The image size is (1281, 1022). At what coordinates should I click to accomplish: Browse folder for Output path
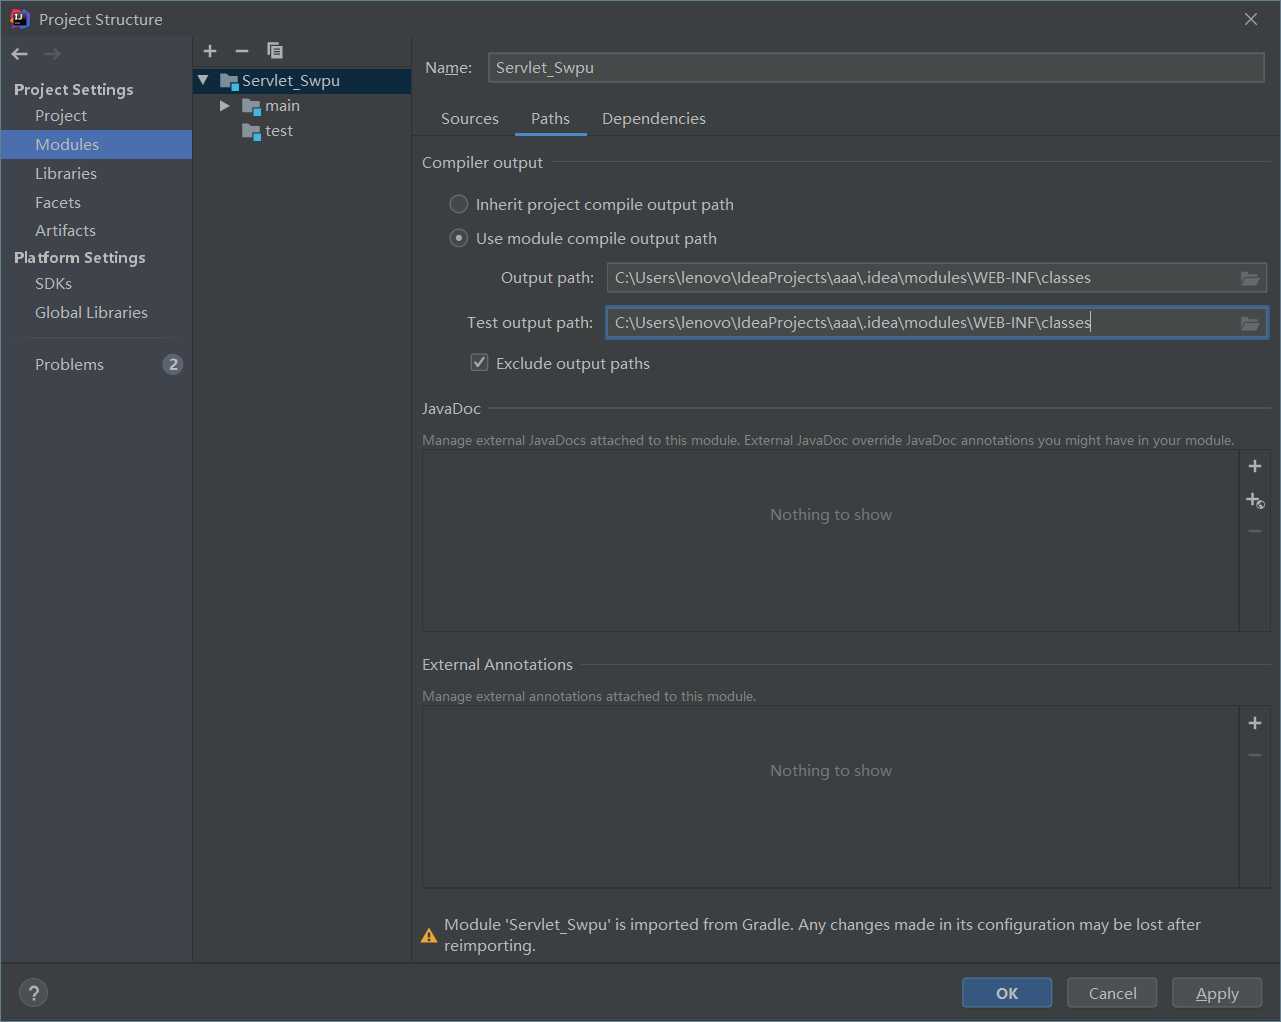click(x=1250, y=278)
